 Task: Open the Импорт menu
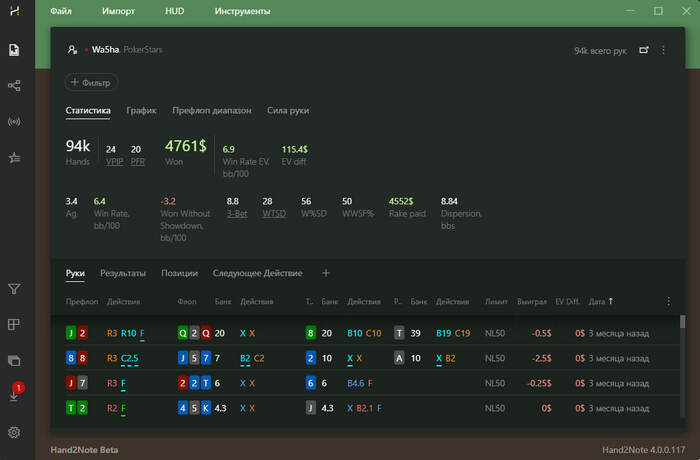(x=118, y=13)
